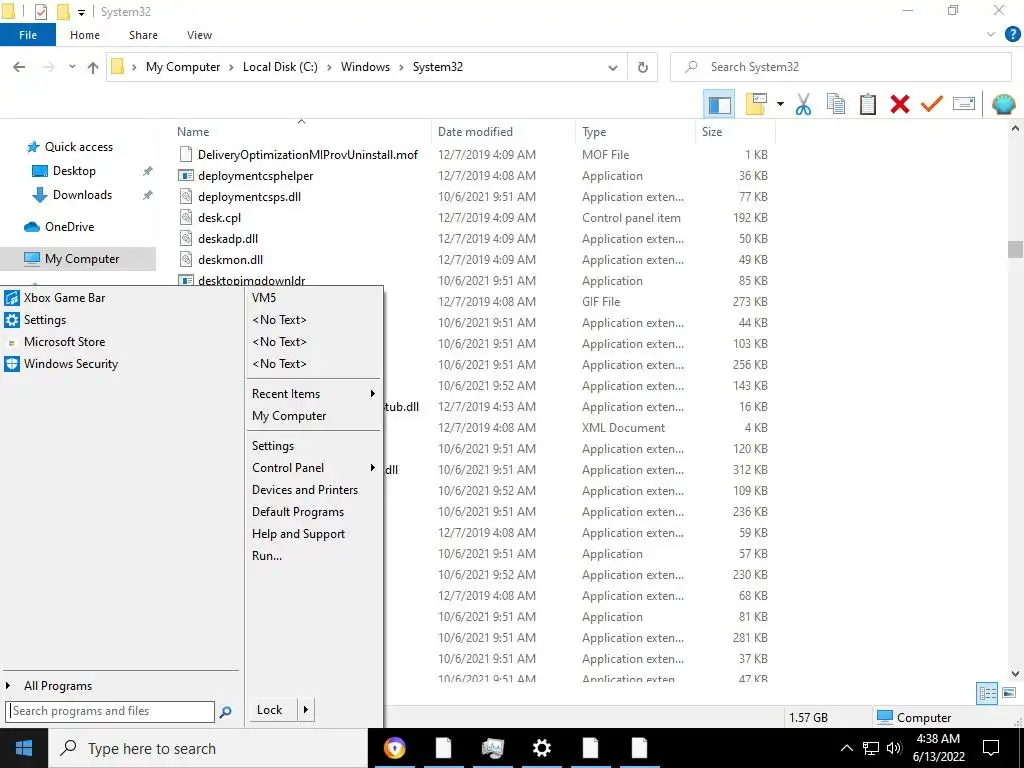Expand the ribbon chevron
This screenshot has height=768, width=1024.
click(991, 35)
